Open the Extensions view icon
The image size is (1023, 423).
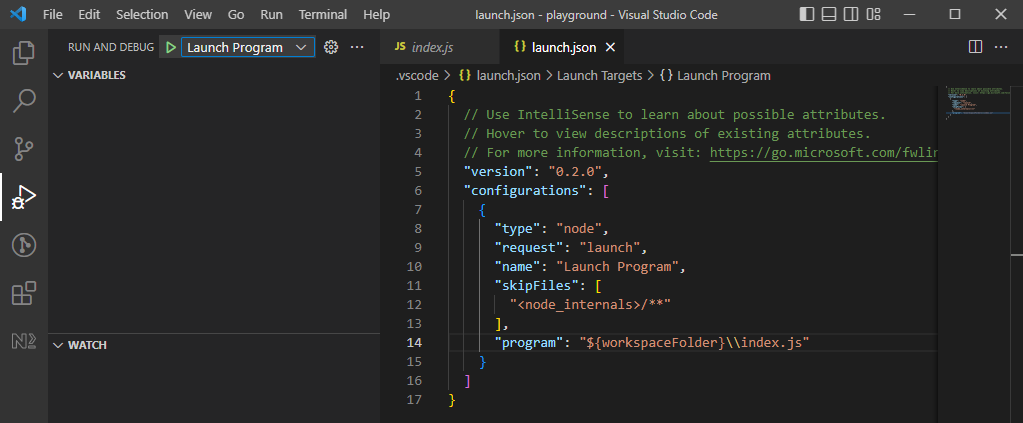[x=23, y=293]
